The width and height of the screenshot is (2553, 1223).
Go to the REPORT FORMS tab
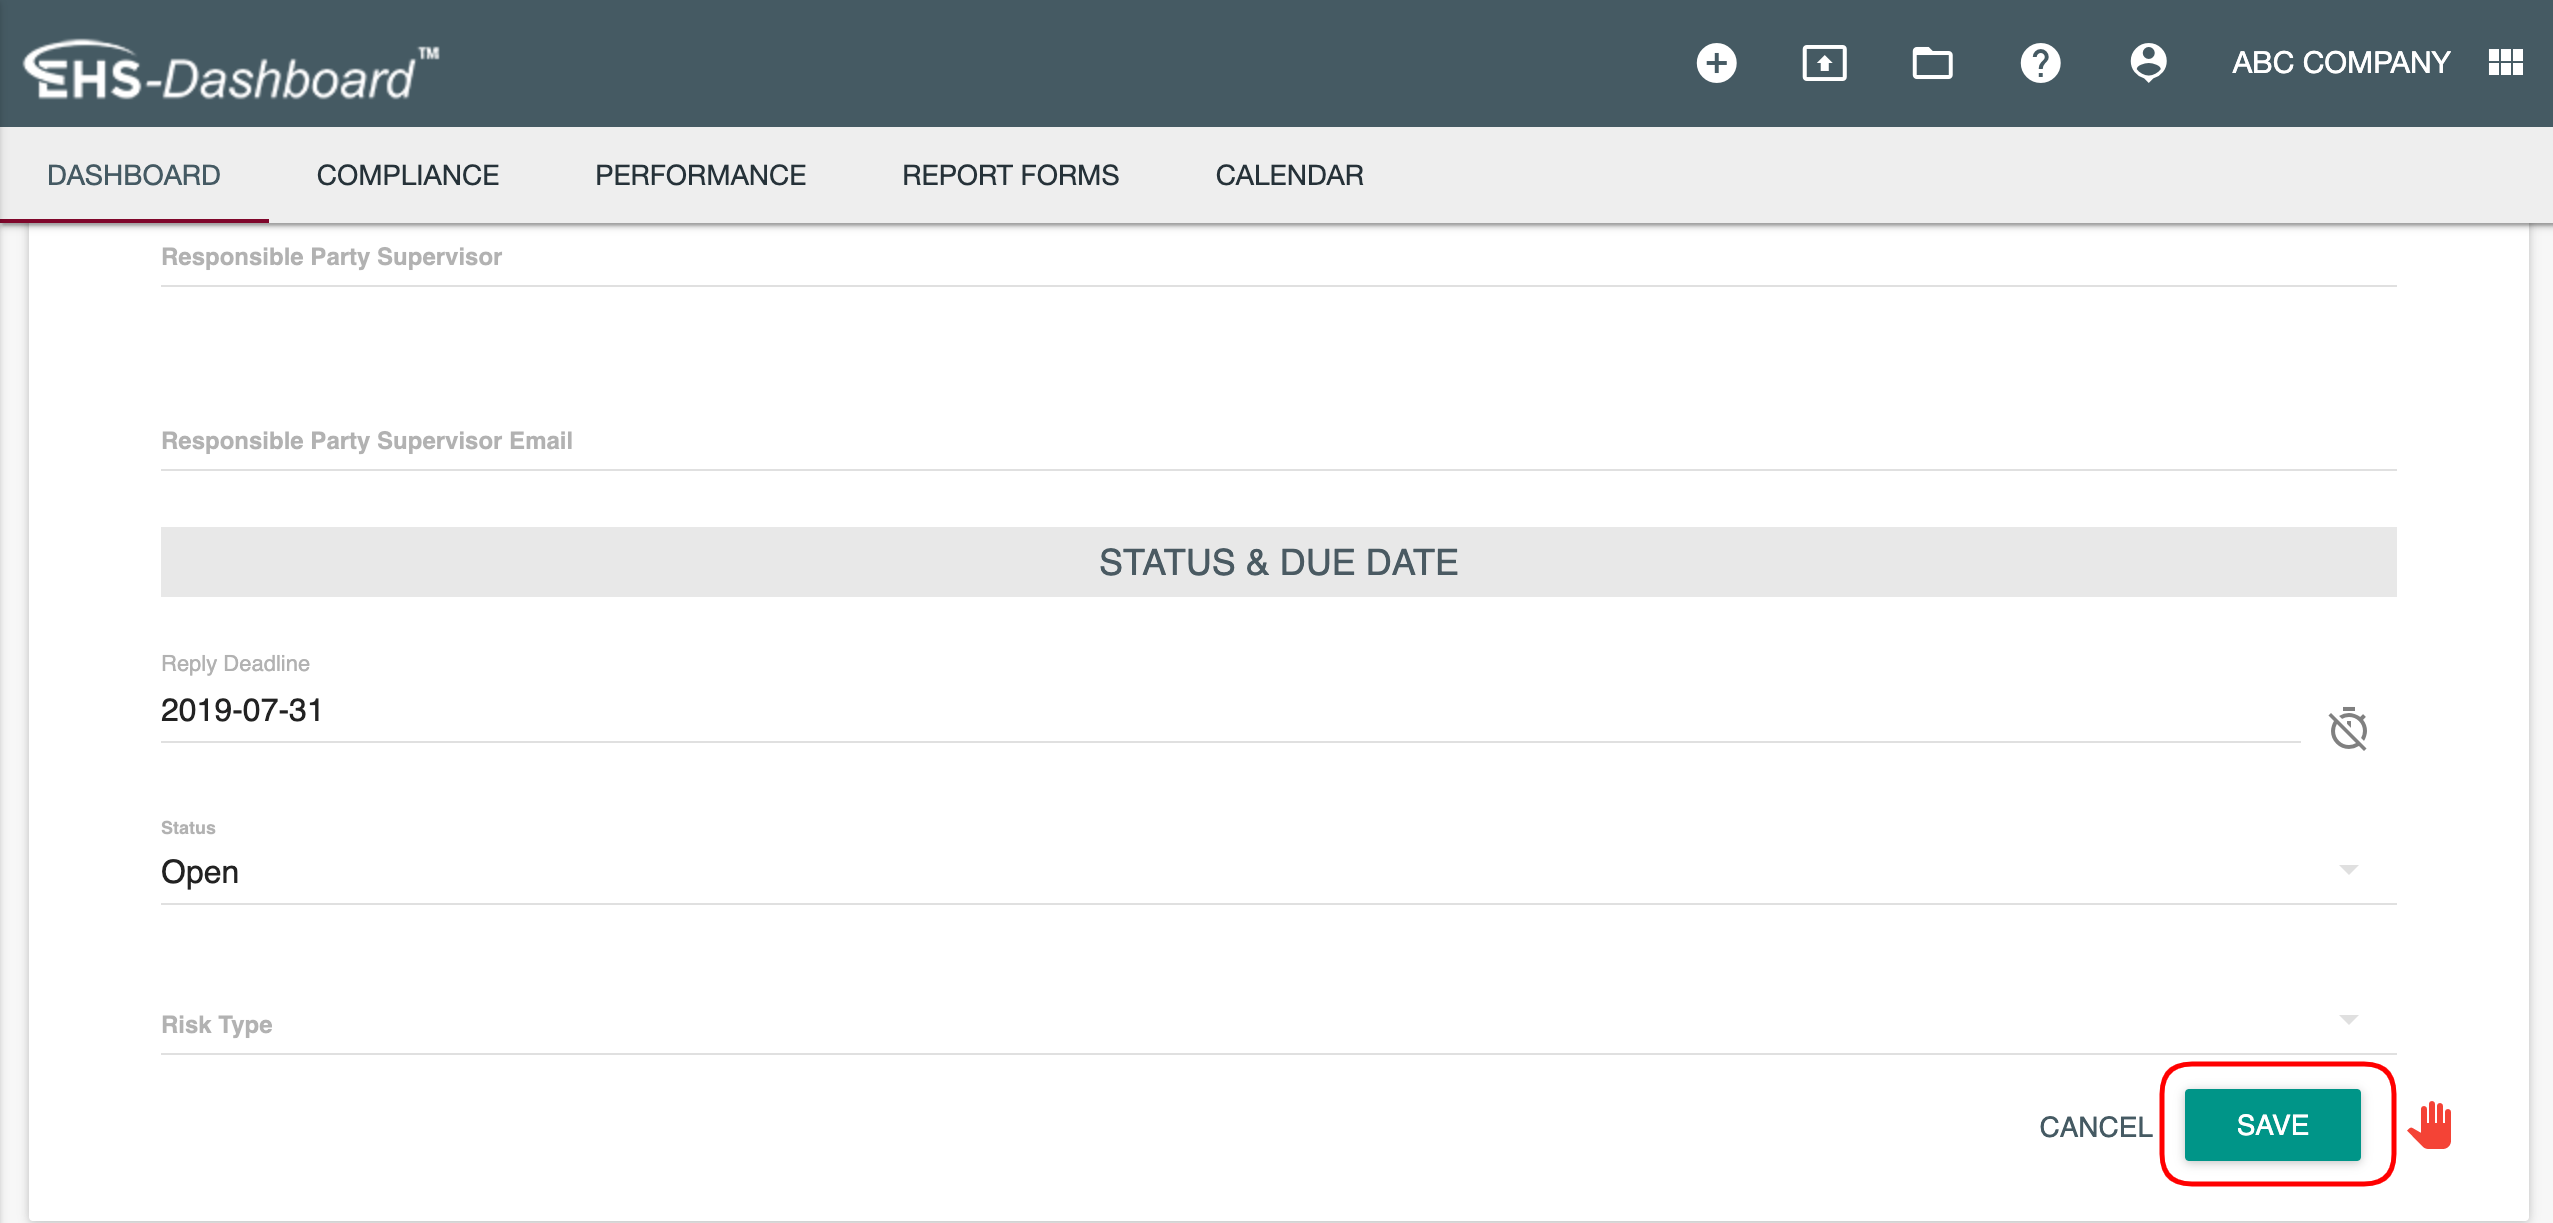point(1010,175)
